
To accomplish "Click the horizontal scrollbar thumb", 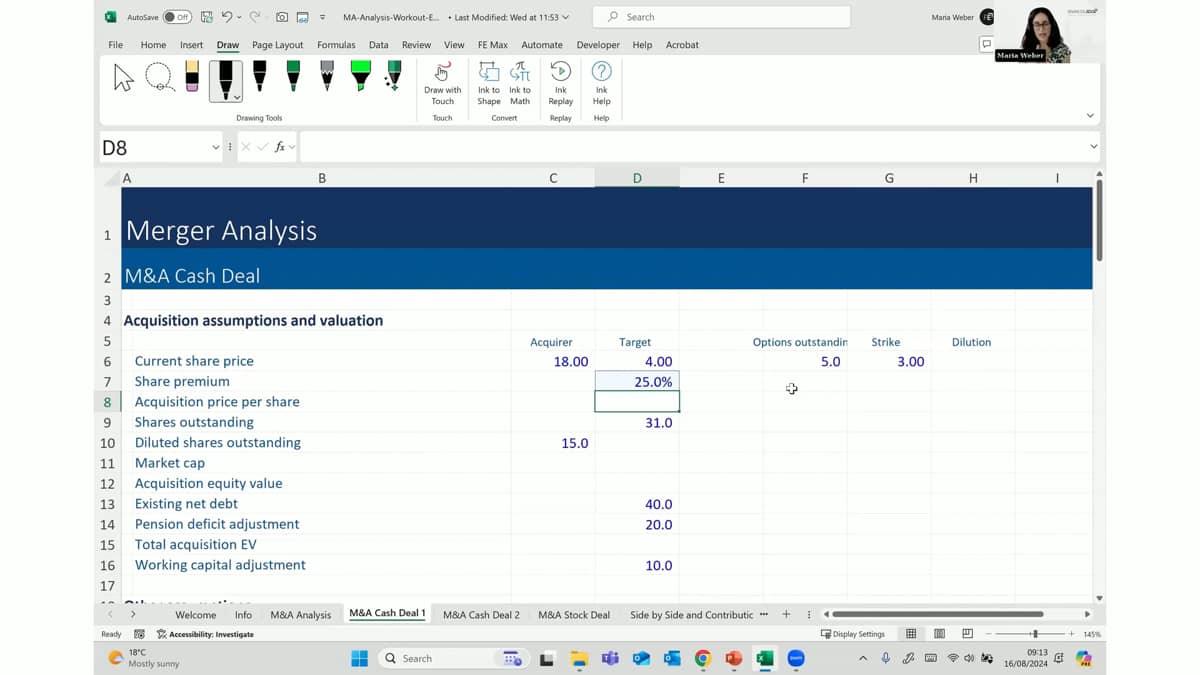I will click(937, 614).
